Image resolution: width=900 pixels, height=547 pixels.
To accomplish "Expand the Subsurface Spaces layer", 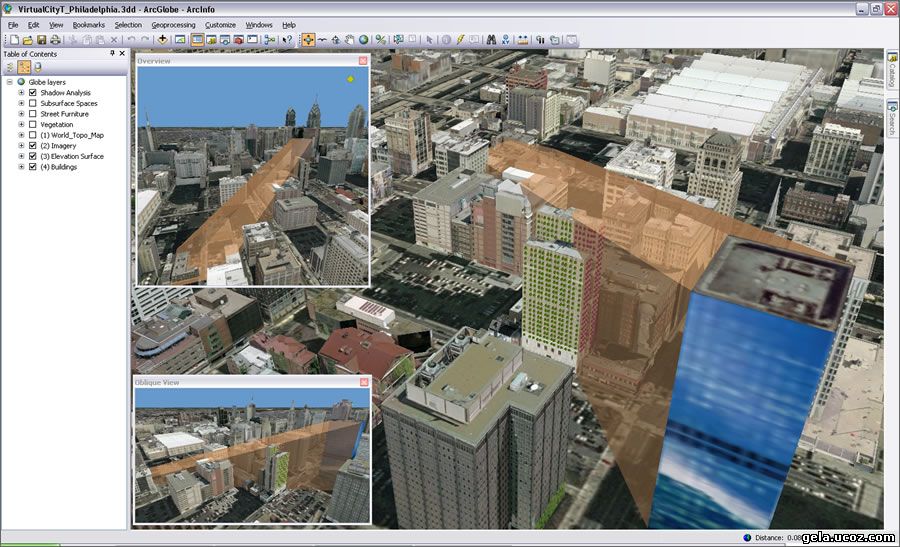I will (x=21, y=103).
